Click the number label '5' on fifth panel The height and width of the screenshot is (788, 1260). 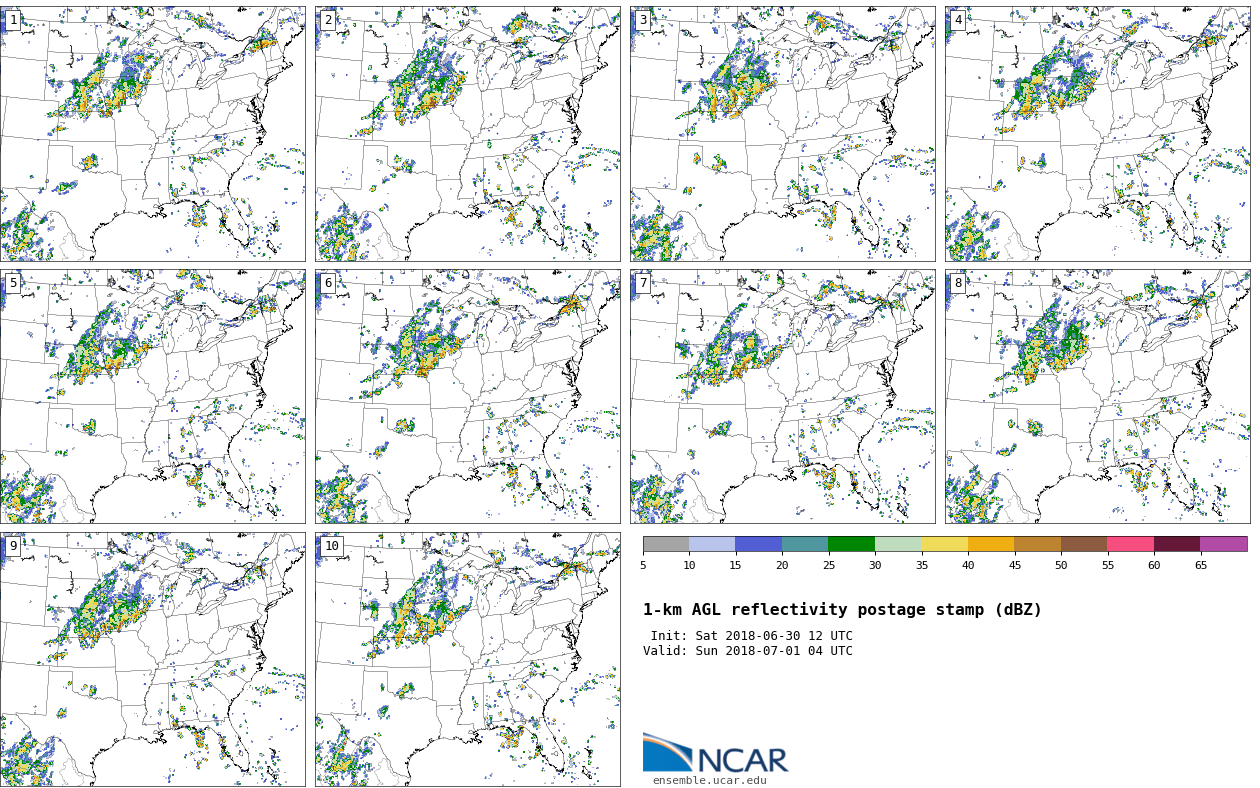pos(13,283)
